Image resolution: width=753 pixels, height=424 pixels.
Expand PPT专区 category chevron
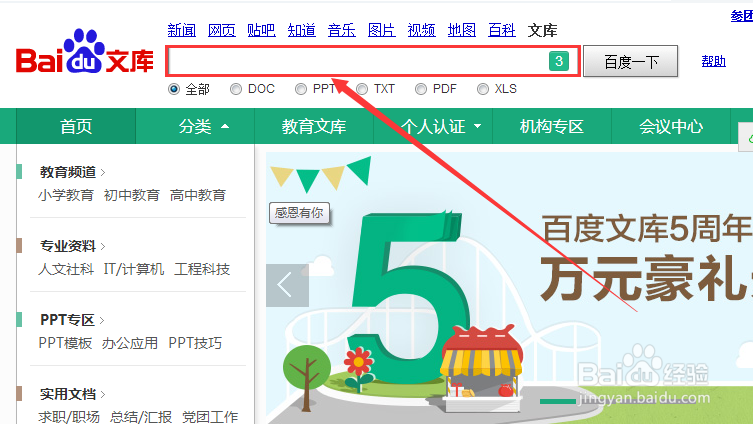click(x=102, y=320)
